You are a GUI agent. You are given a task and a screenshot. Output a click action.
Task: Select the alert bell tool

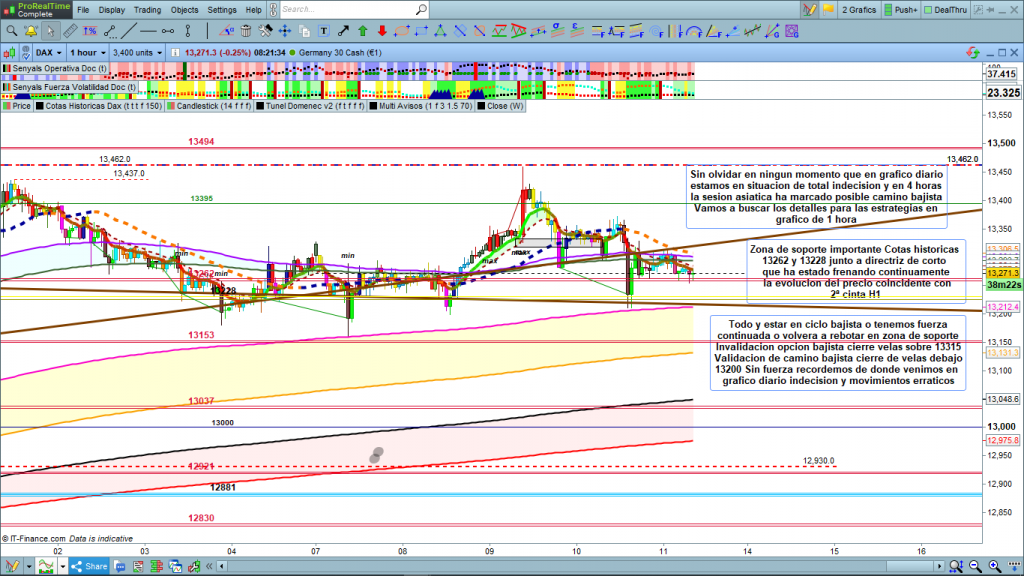pos(33,30)
